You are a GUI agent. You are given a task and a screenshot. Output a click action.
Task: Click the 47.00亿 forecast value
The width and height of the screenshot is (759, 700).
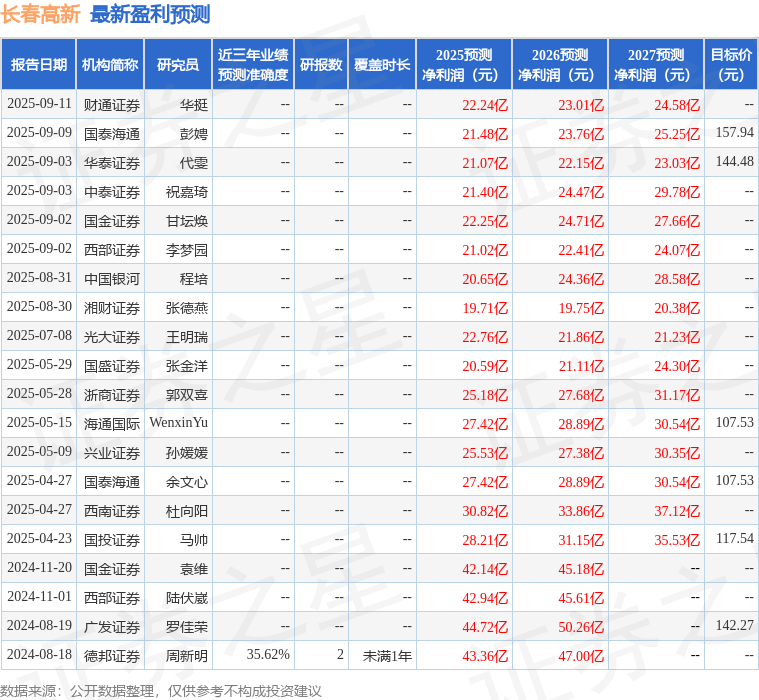point(581,656)
